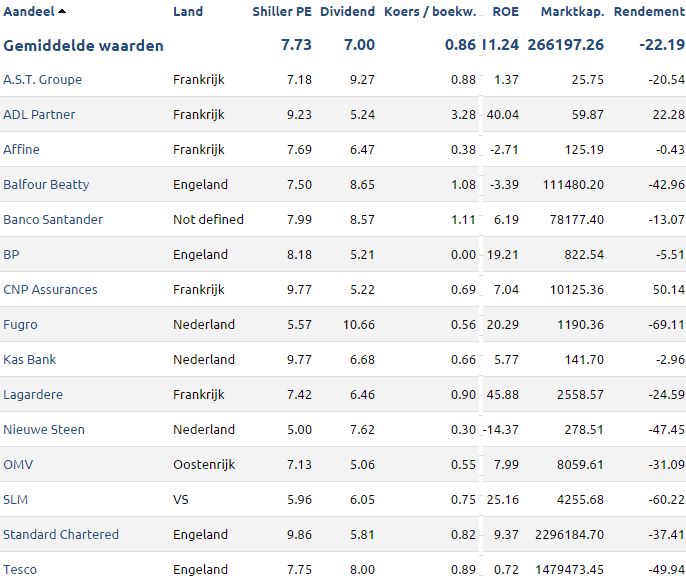The height and width of the screenshot is (581, 686).
Task: Select the Lagardere stock link
Action: coord(33,395)
